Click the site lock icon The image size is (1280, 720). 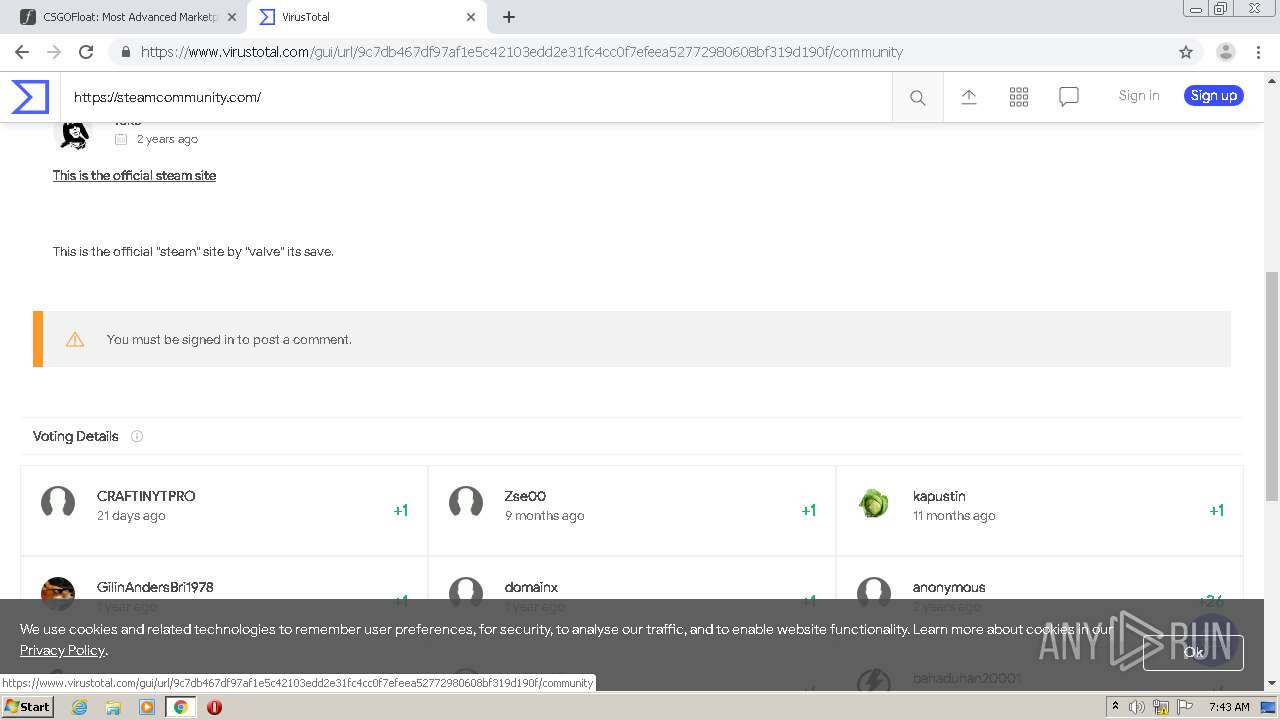(x=125, y=52)
